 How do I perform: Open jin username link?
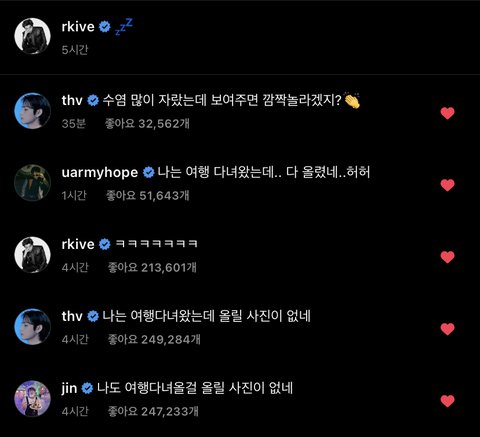[x=69, y=389]
